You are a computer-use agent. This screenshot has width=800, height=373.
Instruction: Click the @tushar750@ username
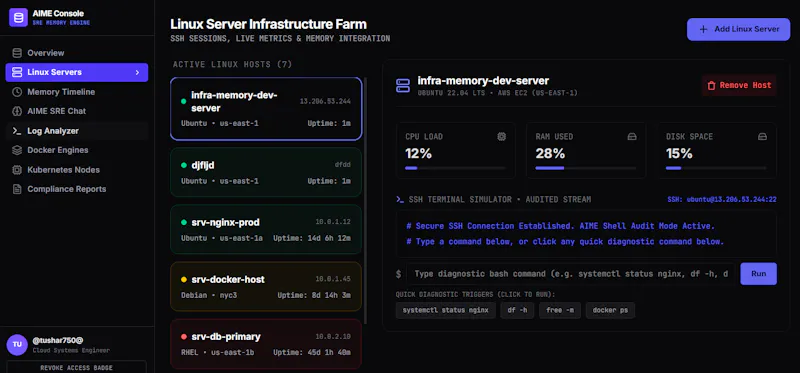pyautogui.click(x=58, y=340)
